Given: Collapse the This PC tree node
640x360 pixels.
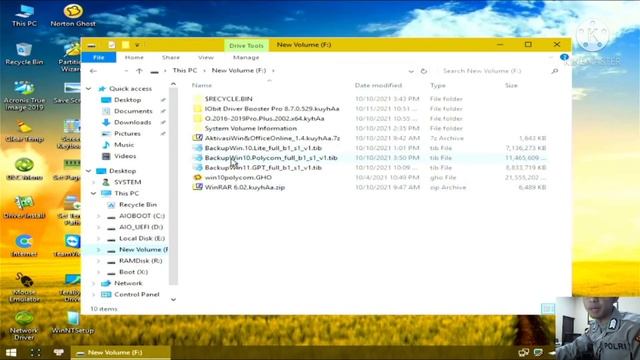Looking at the screenshot, I should point(93,193).
